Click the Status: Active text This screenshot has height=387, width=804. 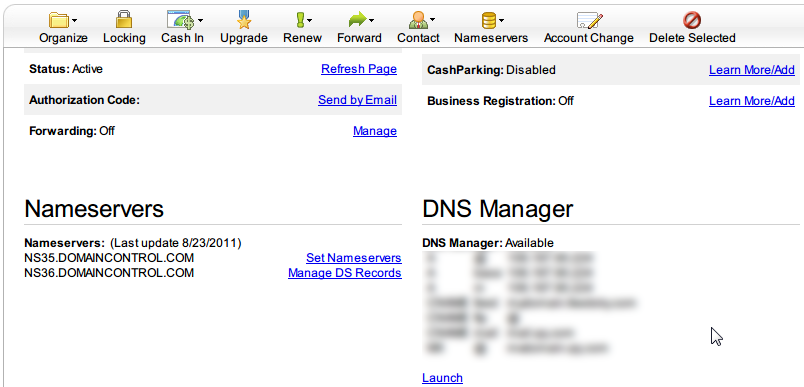click(x=66, y=69)
